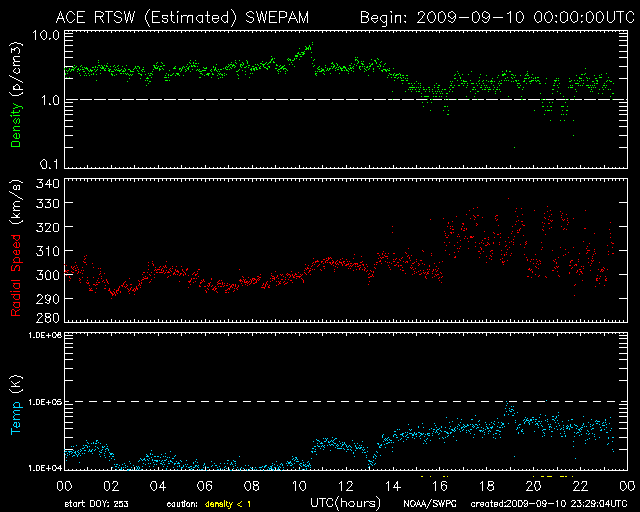The image size is (640, 512).
Task: Click the created: 23:29:04UTC timestamp
Action: coord(549,504)
